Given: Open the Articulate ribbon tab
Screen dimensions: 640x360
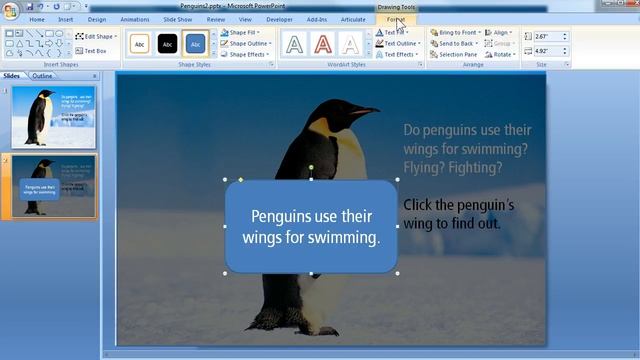Looking at the screenshot, I should (353, 20).
